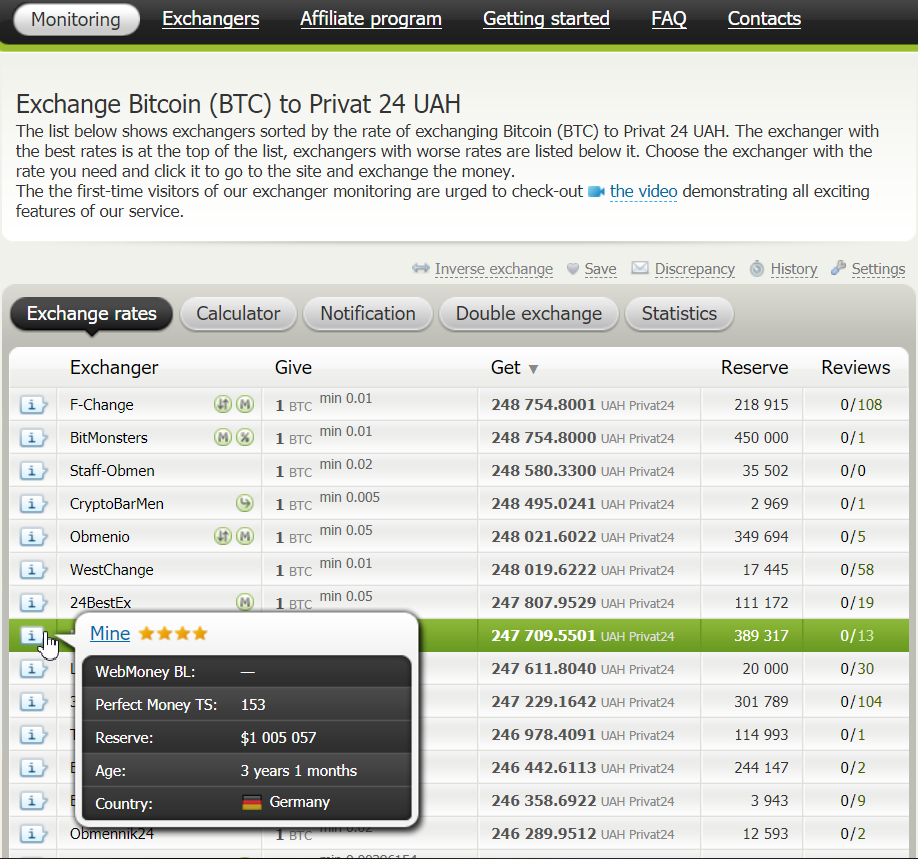Click the Inverse exchange link
Image resolution: width=918 pixels, height=859 pixels.
pyautogui.click(x=494, y=269)
